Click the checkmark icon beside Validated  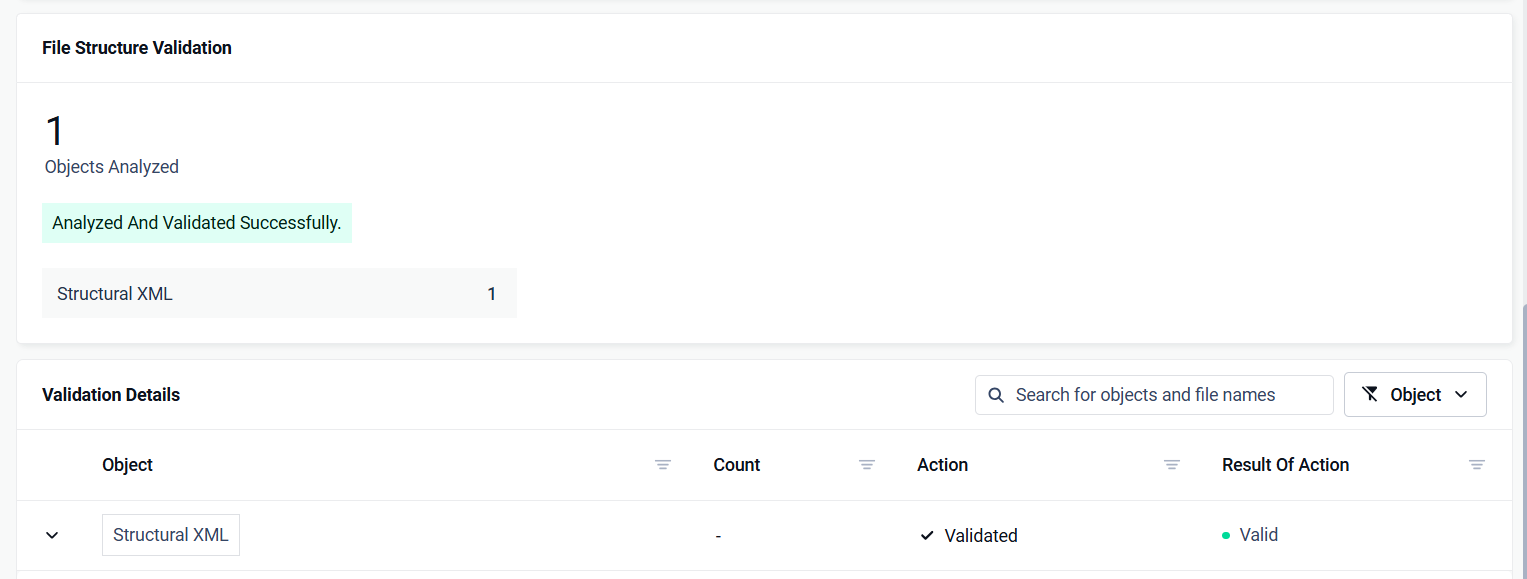click(927, 536)
